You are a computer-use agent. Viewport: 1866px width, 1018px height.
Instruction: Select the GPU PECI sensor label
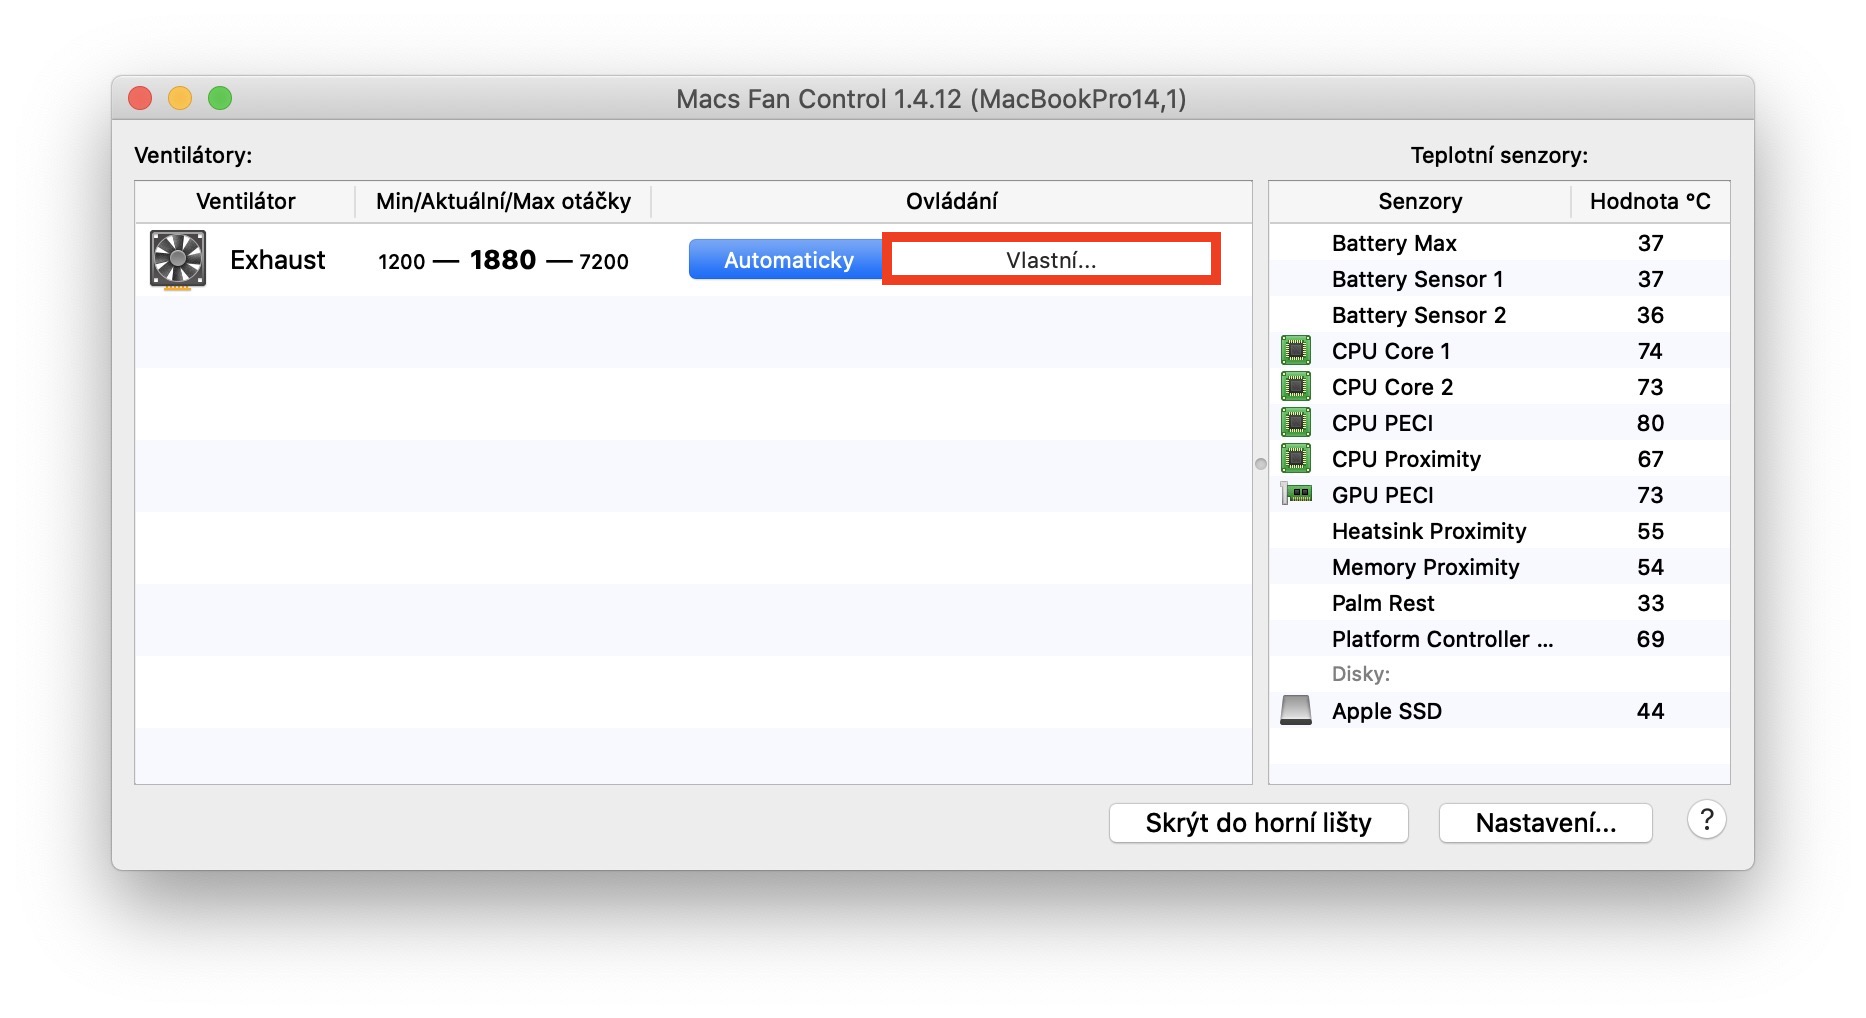point(1383,495)
